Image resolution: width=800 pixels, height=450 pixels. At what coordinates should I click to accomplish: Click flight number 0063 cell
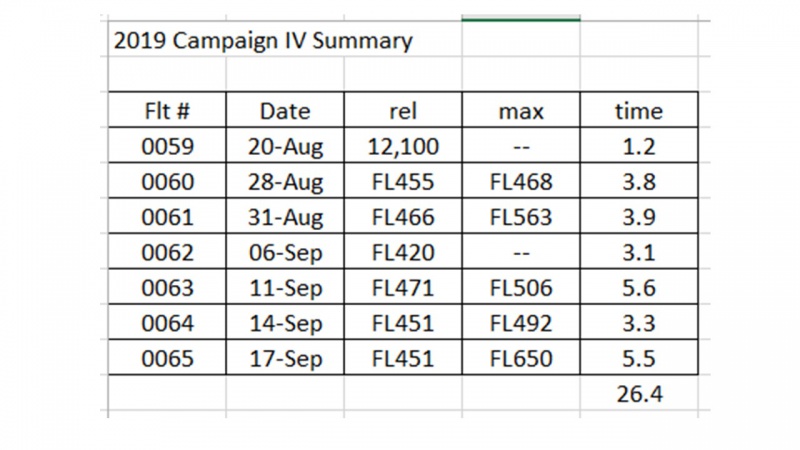click(x=169, y=287)
